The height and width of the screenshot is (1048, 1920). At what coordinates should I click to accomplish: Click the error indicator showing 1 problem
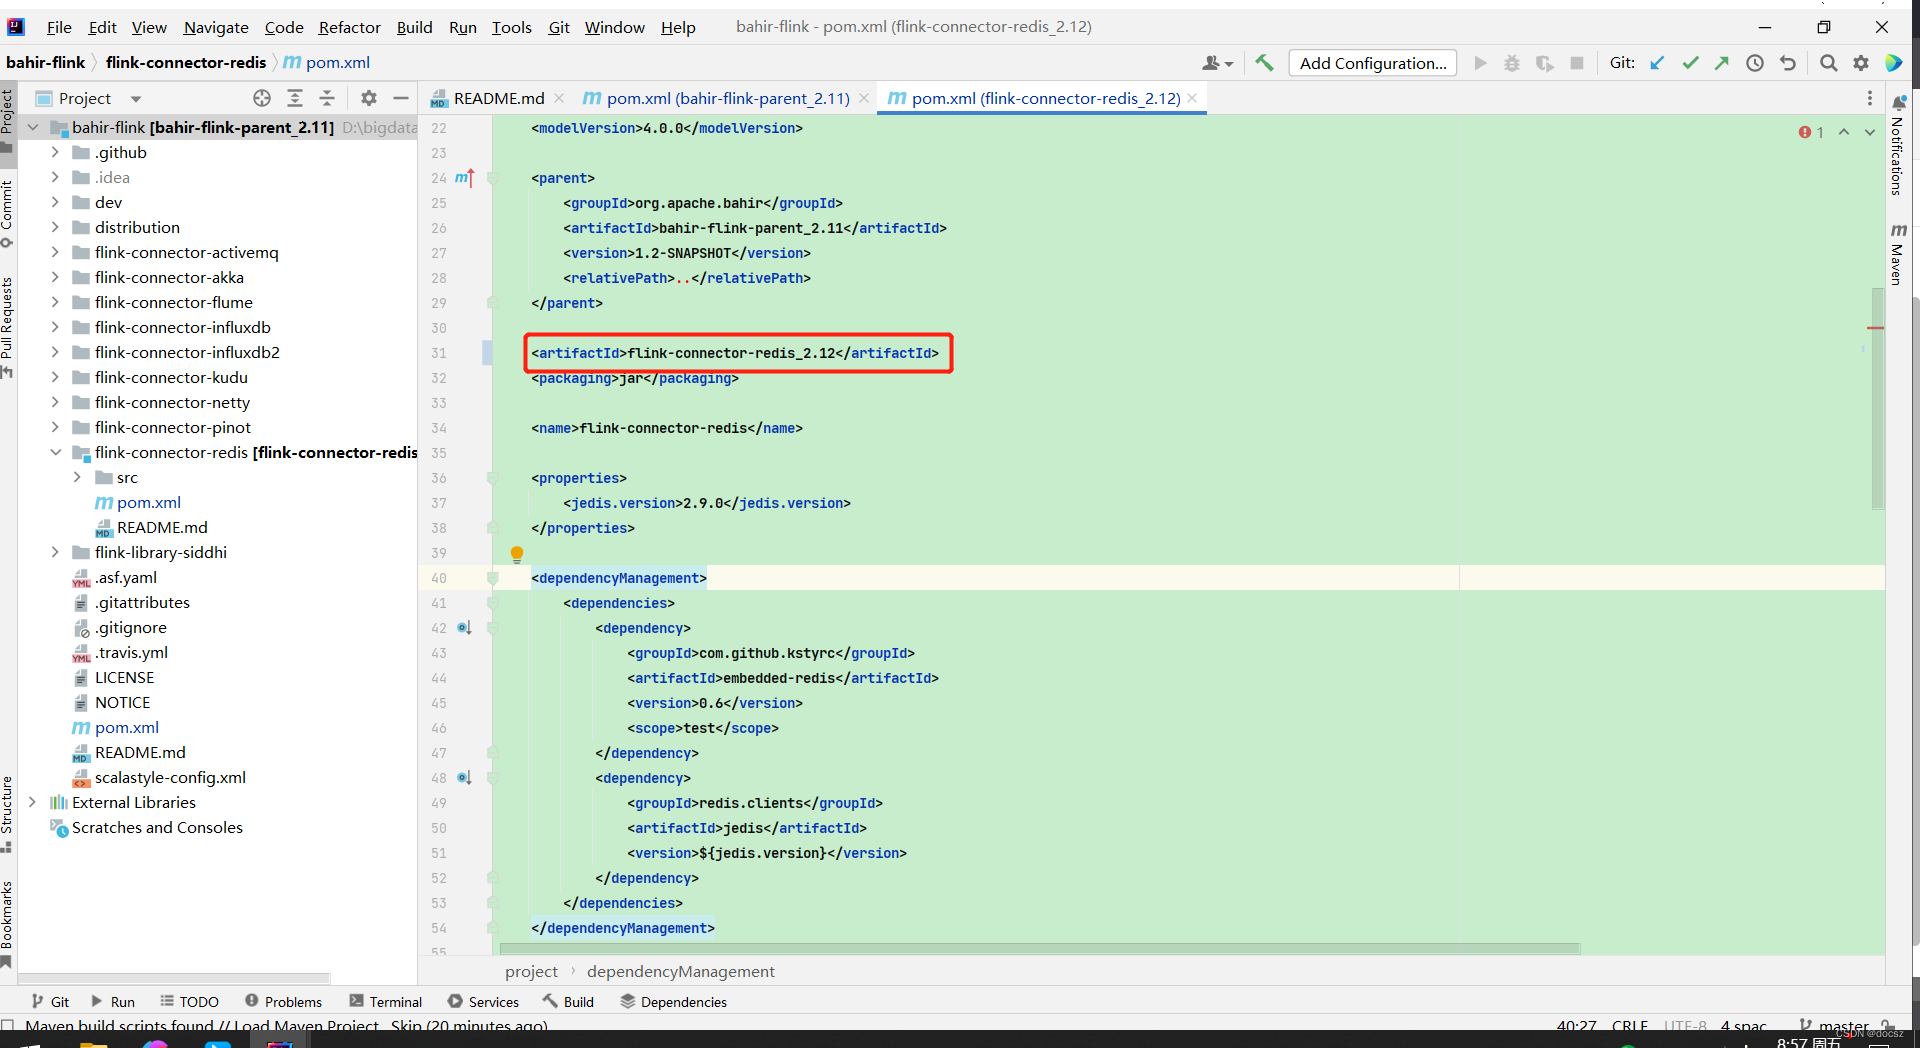(1811, 132)
